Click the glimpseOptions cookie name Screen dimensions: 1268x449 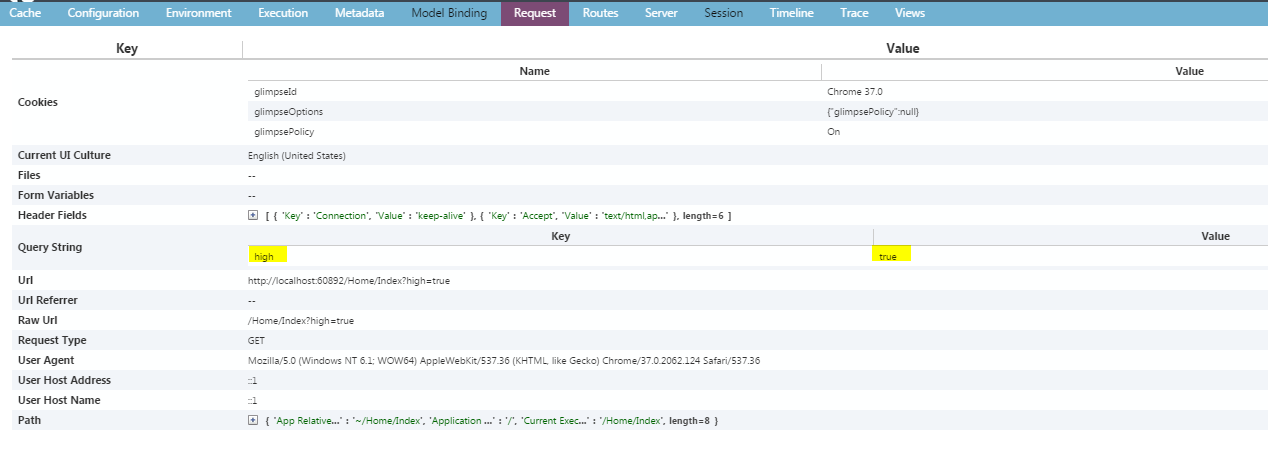click(x=288, y=111)
